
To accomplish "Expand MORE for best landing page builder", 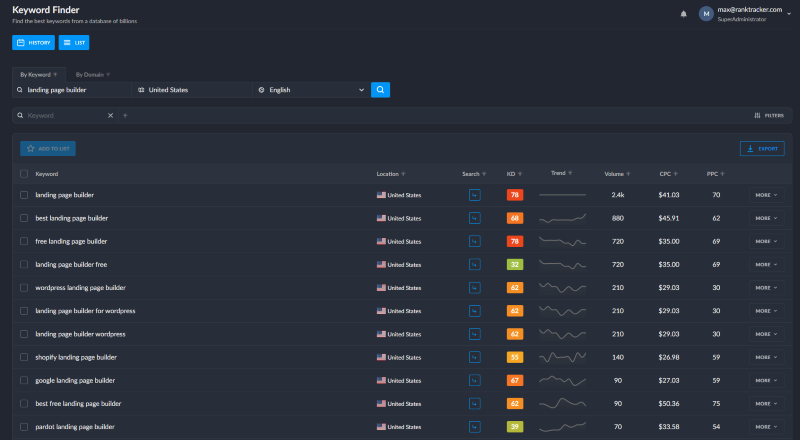I will coord(766,218).
